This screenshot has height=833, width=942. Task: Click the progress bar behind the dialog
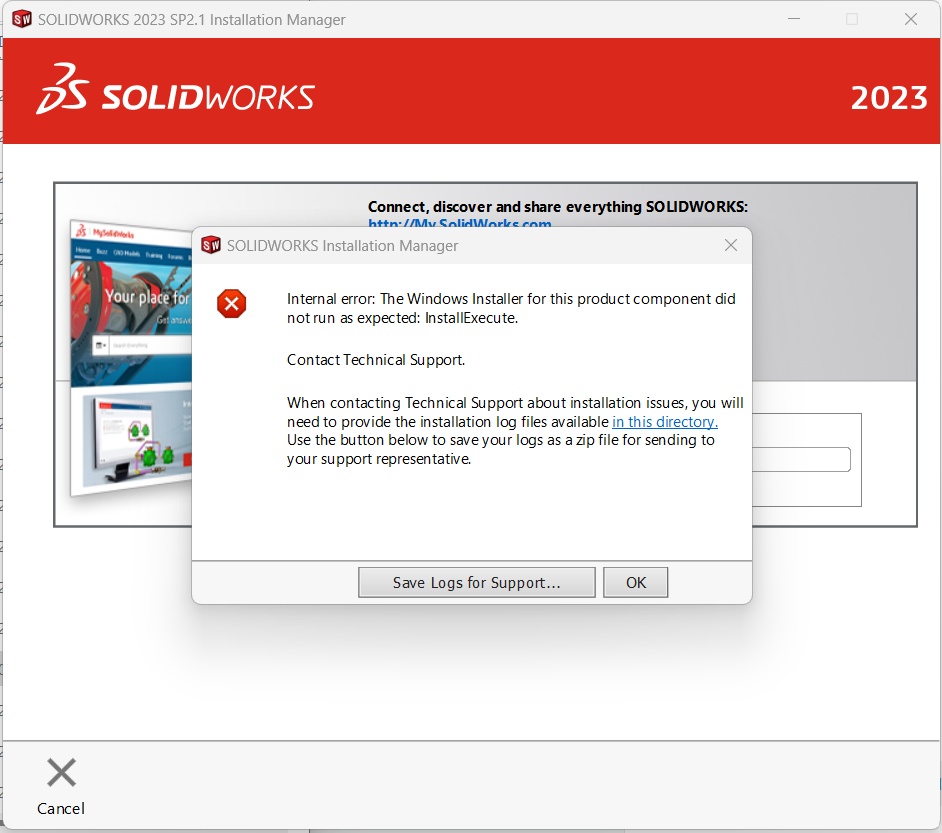point(801,459)
